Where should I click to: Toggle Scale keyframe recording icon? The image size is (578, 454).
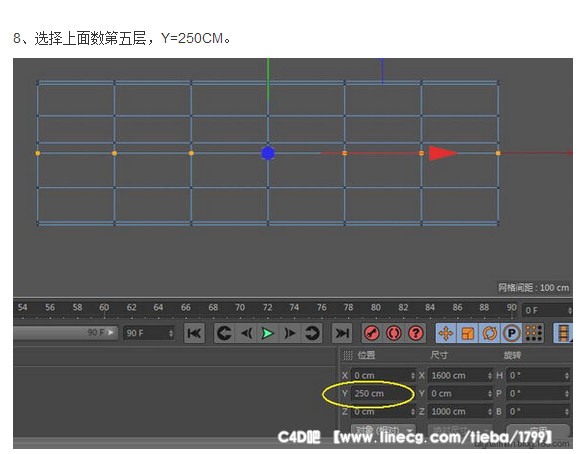(468, 333)
